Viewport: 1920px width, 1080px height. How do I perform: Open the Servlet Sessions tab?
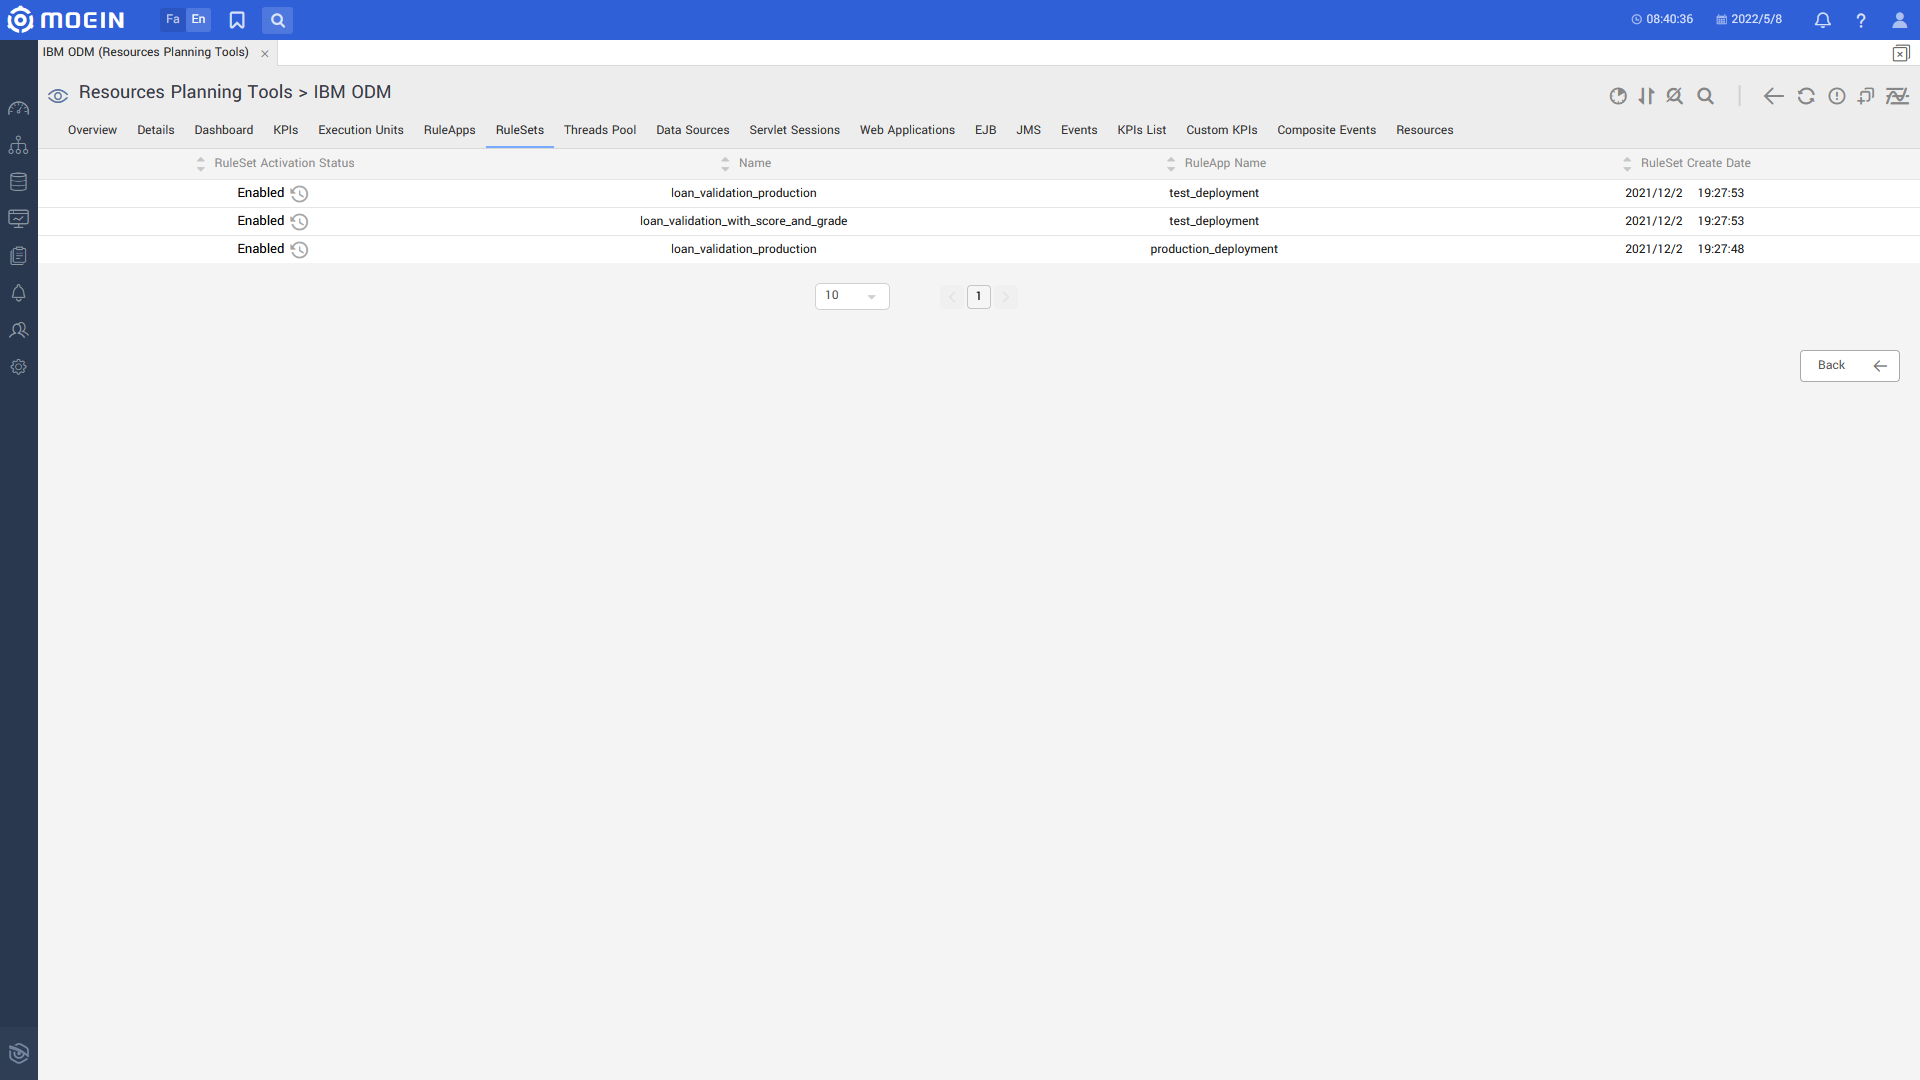[795, 131]
